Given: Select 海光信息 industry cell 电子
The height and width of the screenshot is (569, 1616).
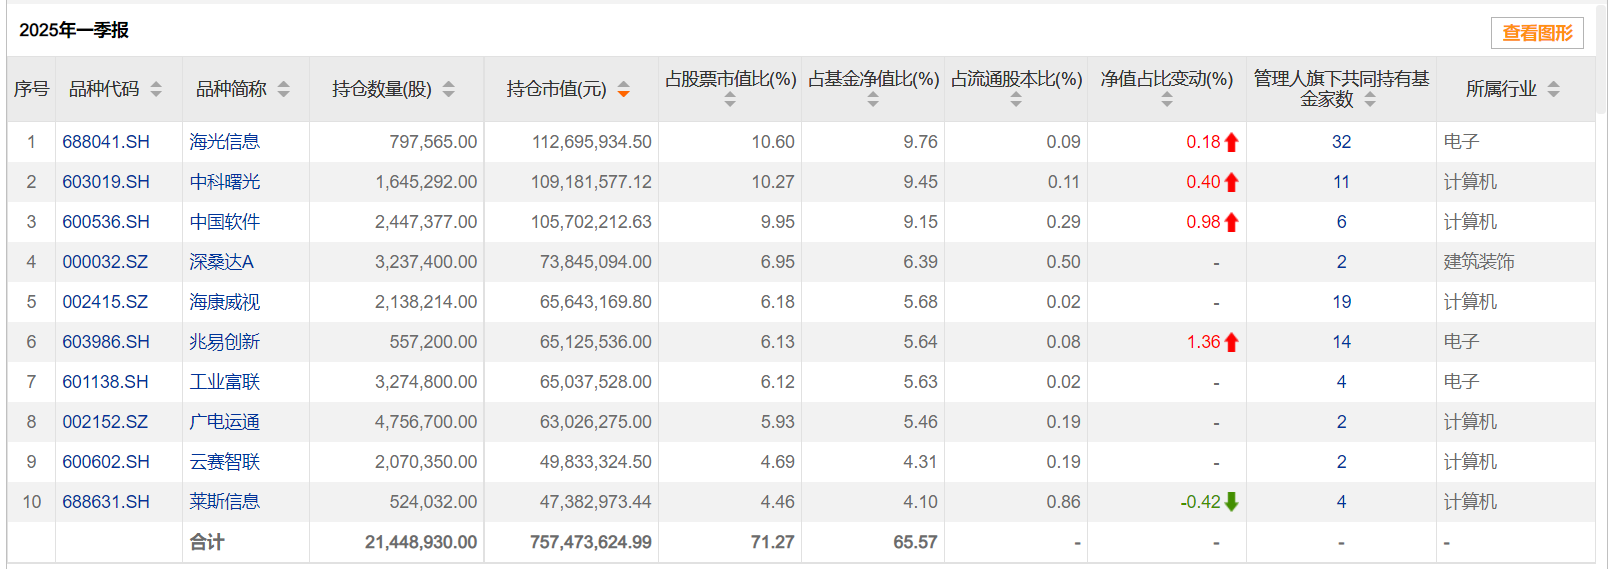Looking at the screenshot, I should click(x=1461, y=142).
